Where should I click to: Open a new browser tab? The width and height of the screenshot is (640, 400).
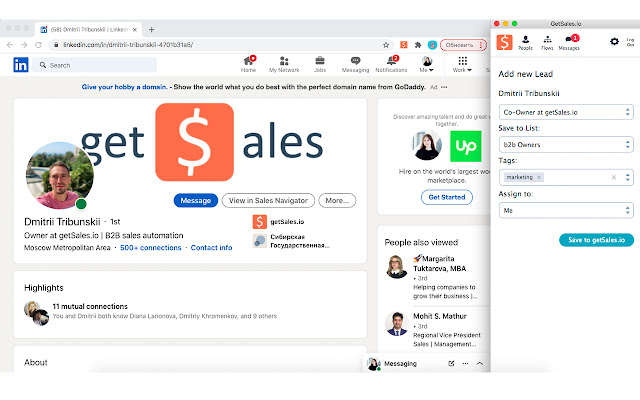click(151, 29)
